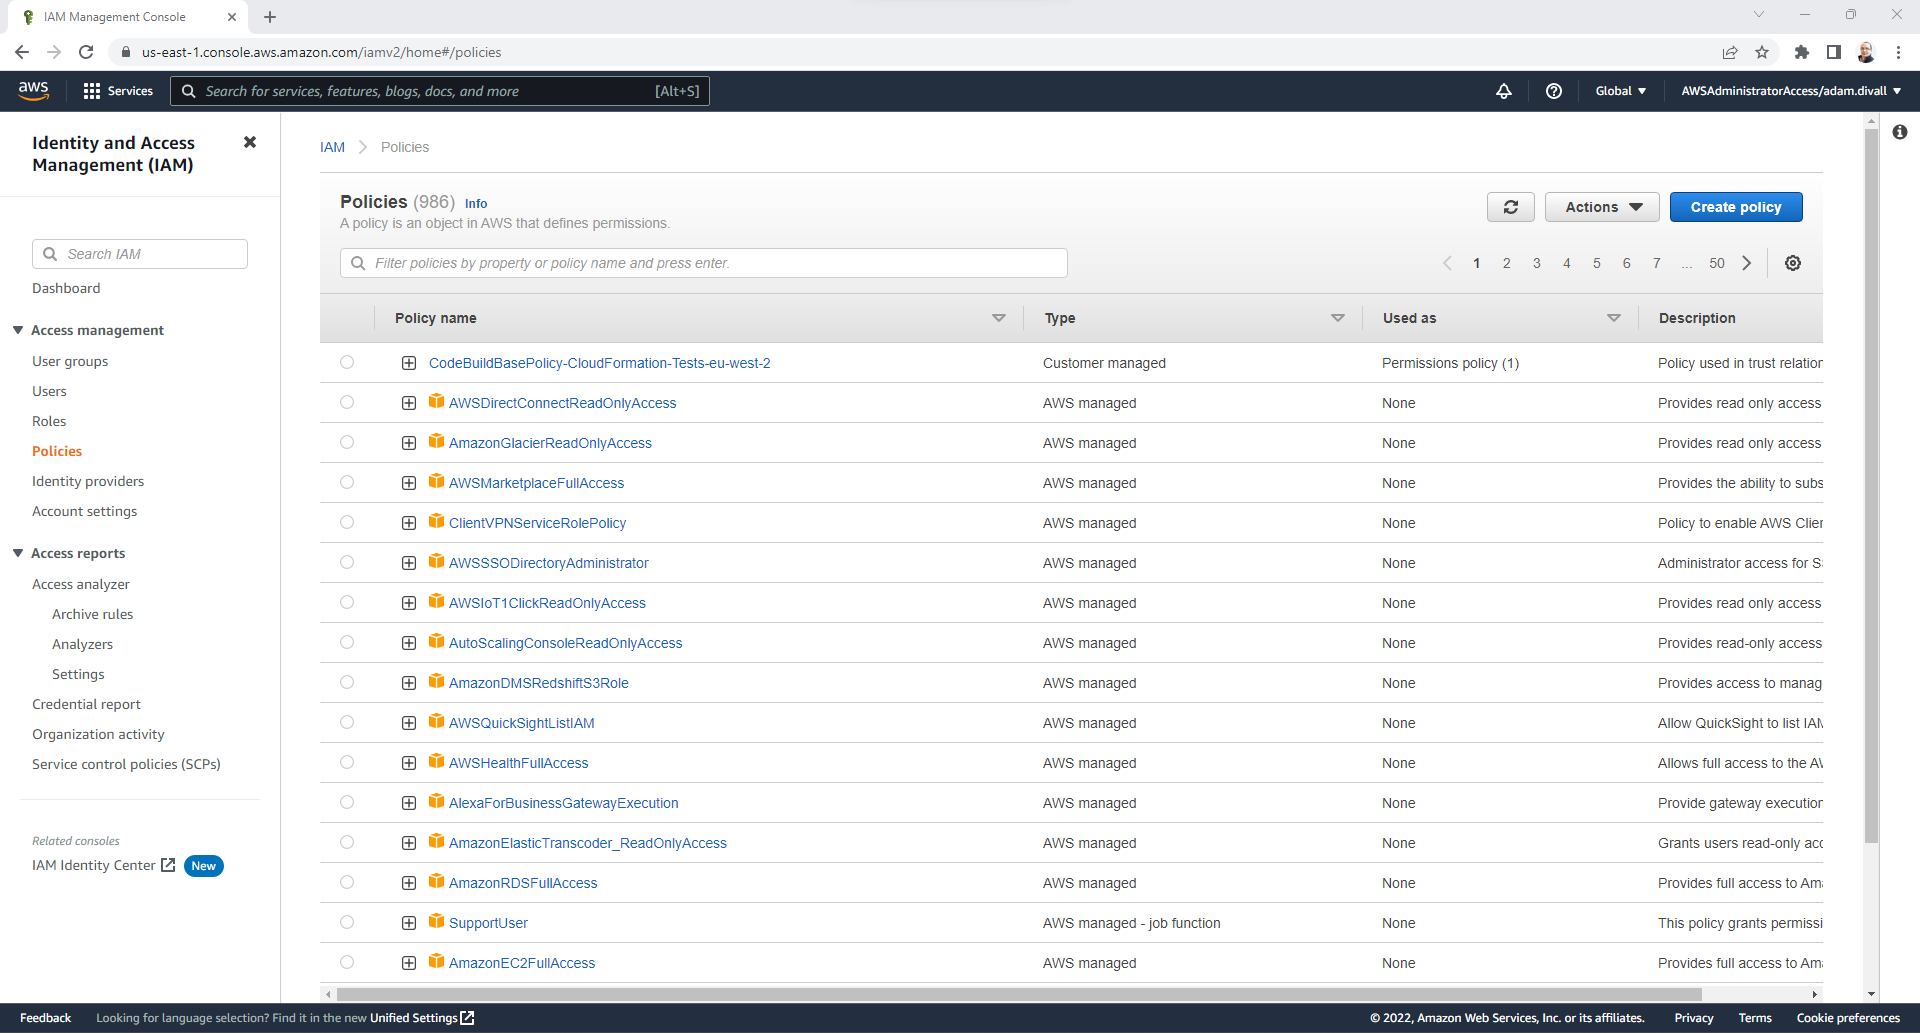This screenshot has width=1920, height=1033.
Task: Open Roles in the sidebar
Action: (x=49, y=421)
